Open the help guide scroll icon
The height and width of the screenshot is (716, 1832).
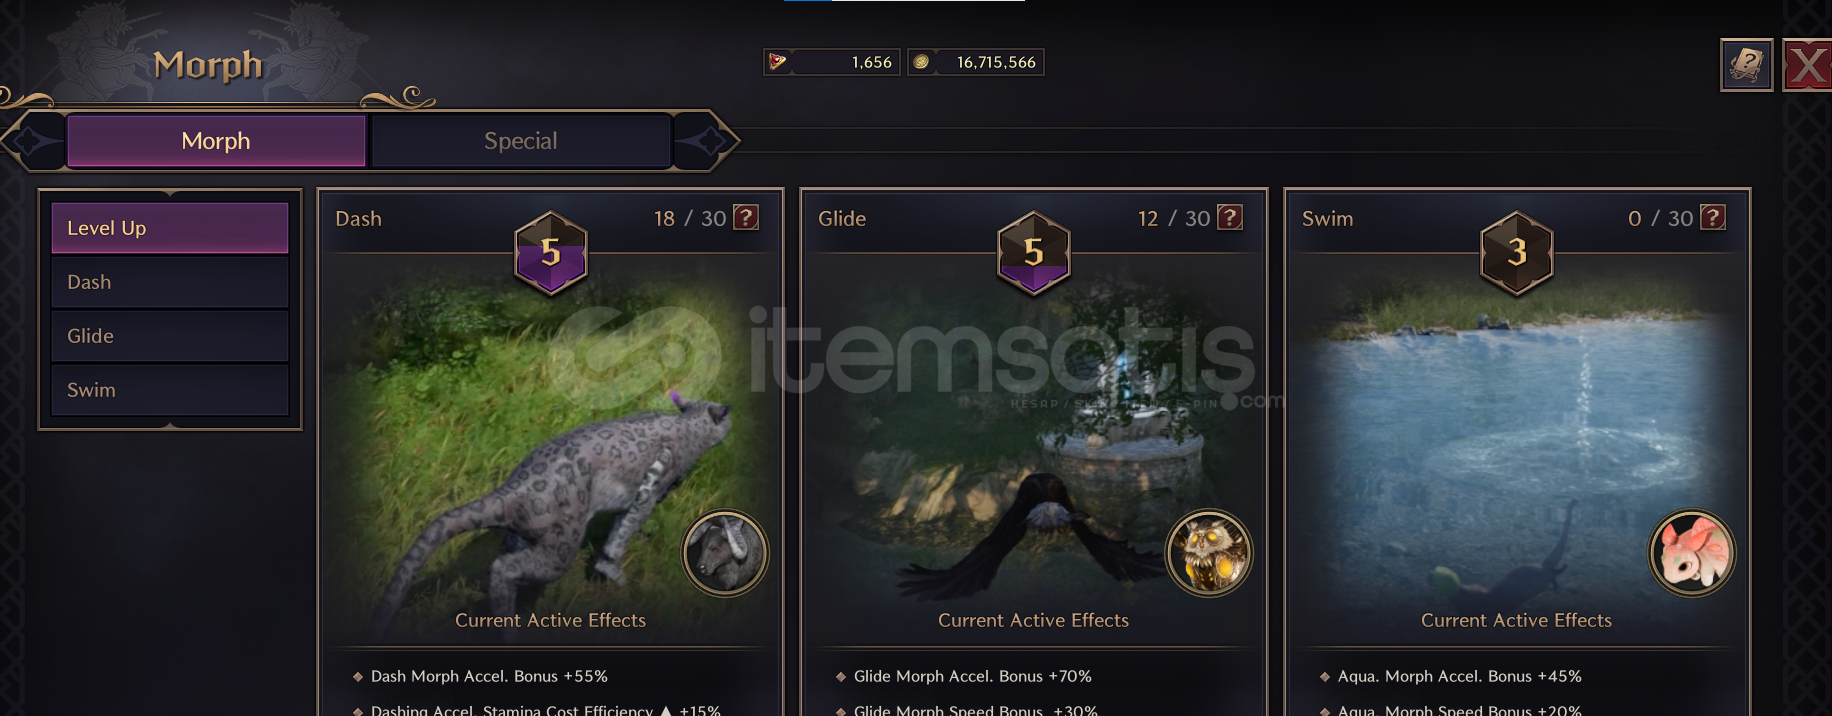coord(1746,65)
